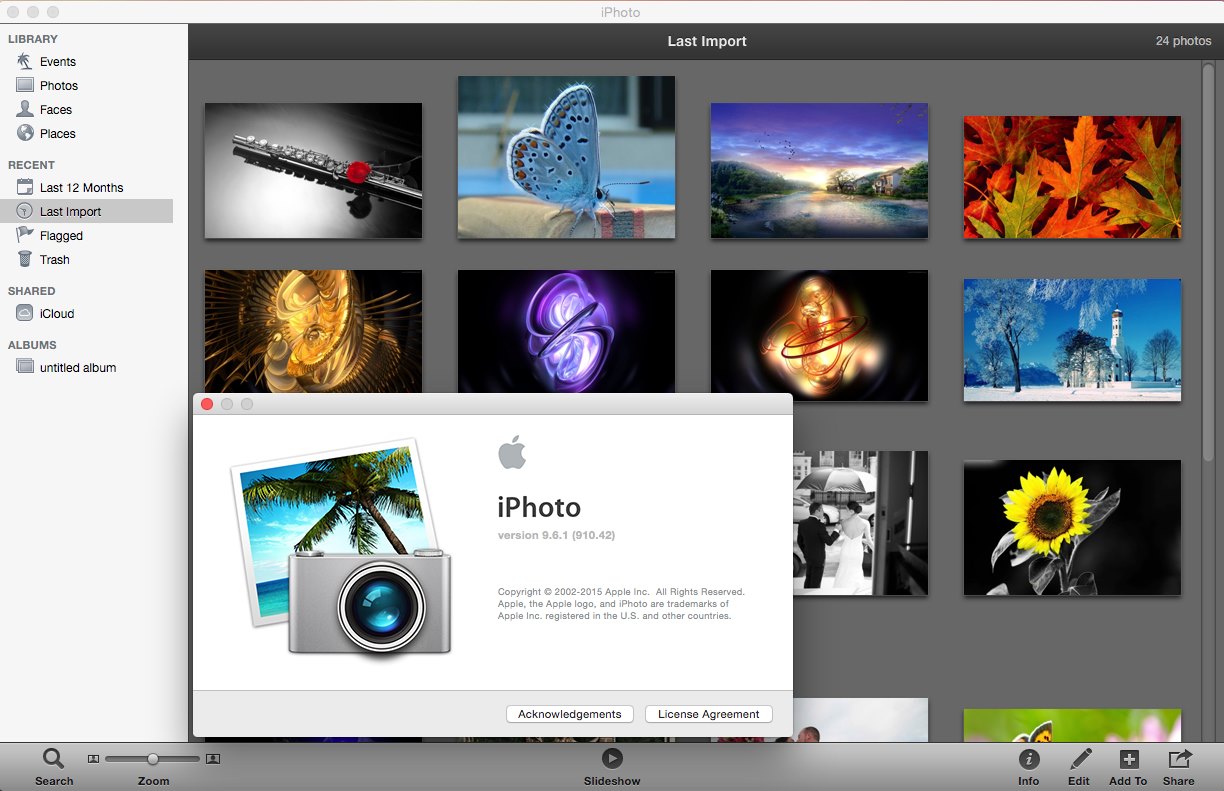
Task: Click the photo grid vertical scrollbar
Action: coord(1209,260)
